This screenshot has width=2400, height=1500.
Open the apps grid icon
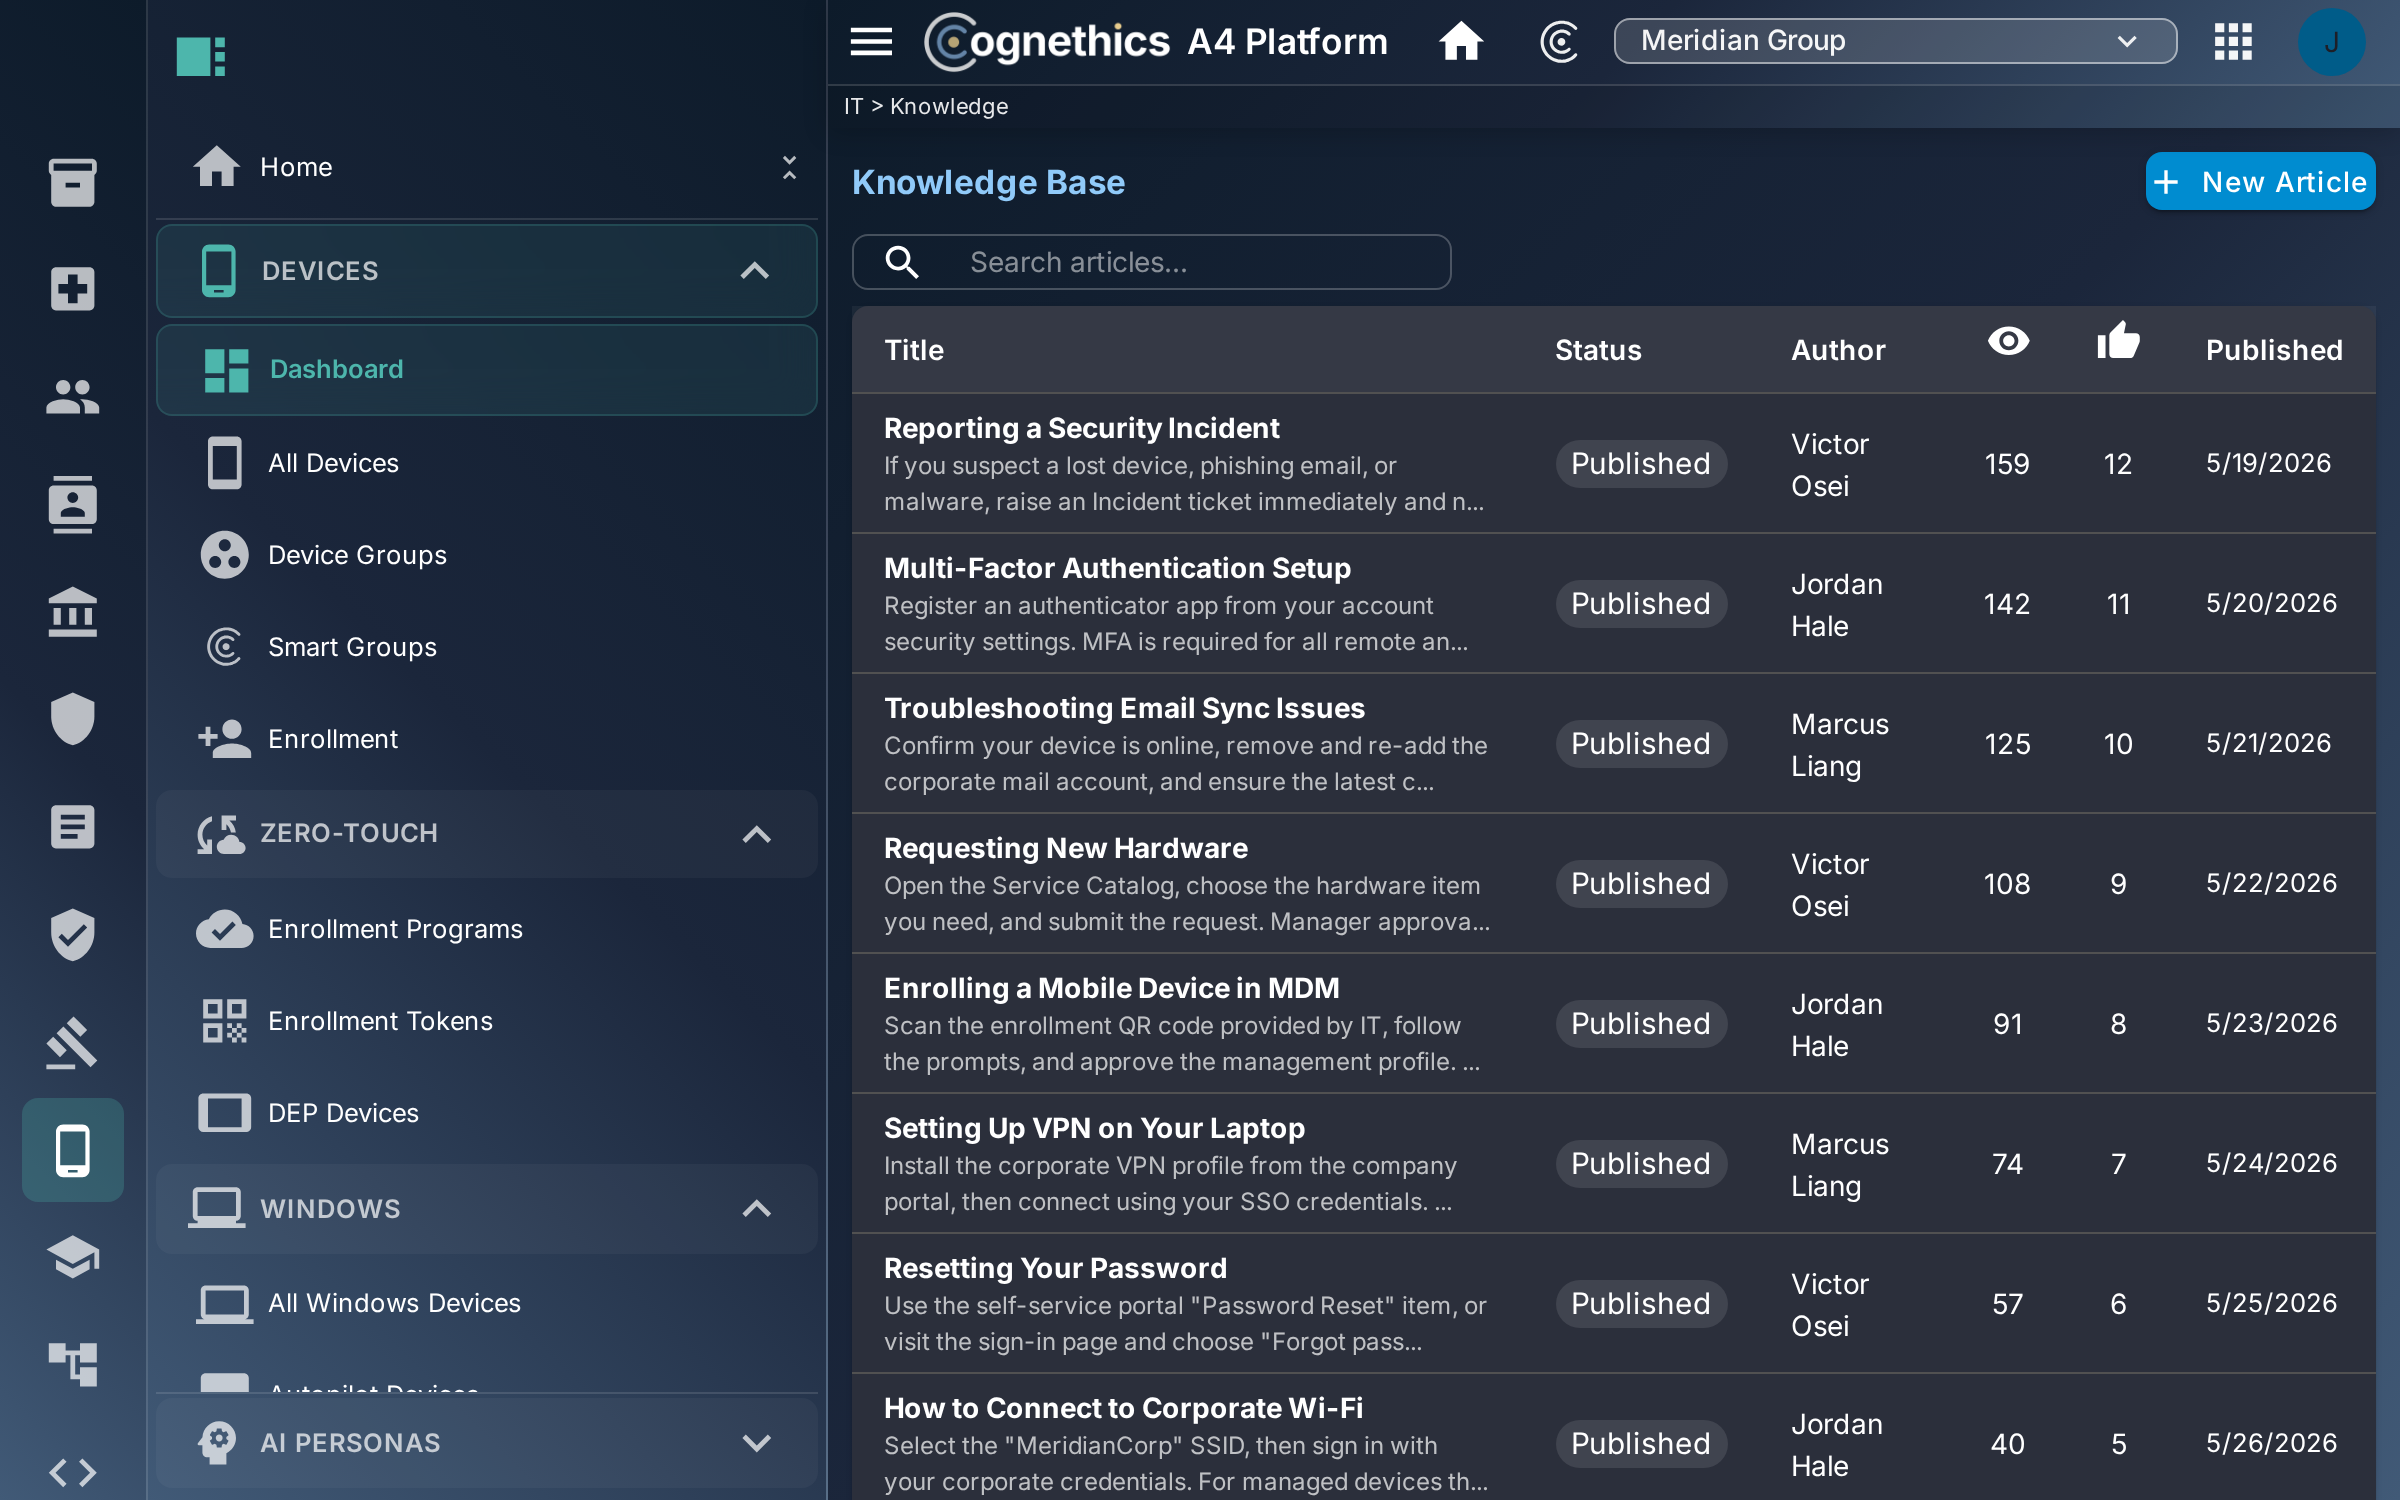click(2233, 42)
